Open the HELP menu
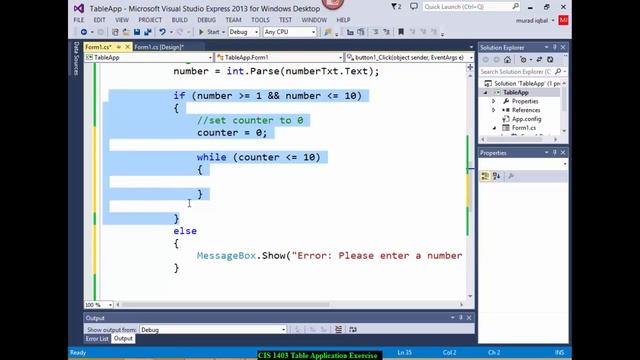Screen dimensions: 640x360 pos(343,20)
